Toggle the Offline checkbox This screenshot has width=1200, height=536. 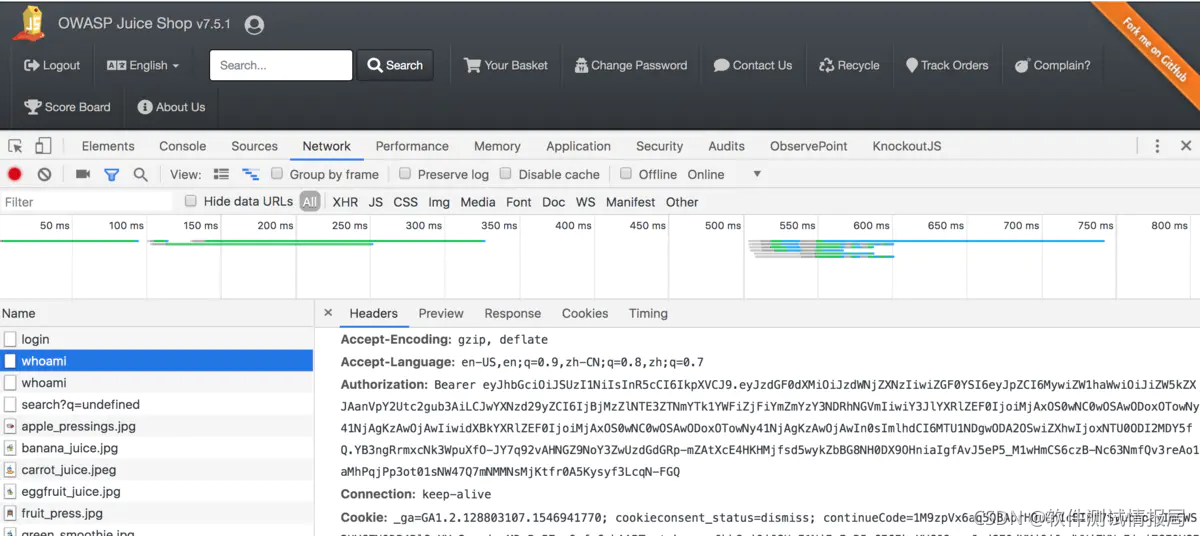click(x=626, y=174)
